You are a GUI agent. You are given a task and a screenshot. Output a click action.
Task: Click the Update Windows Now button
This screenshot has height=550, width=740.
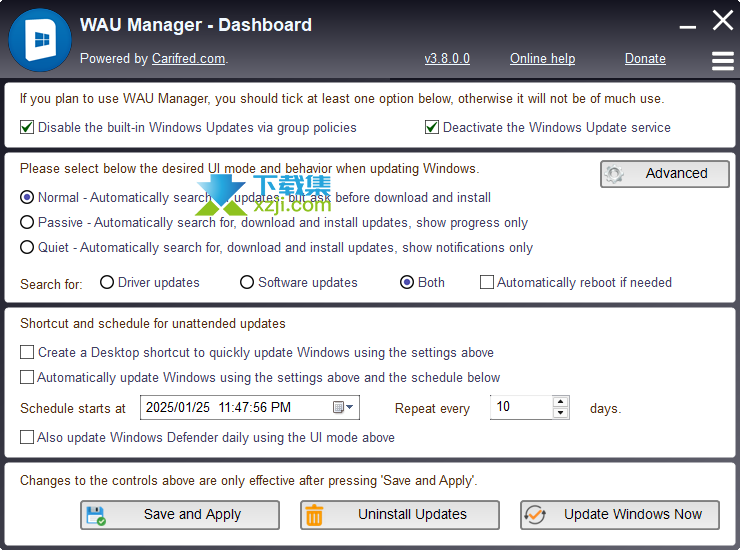620,515
